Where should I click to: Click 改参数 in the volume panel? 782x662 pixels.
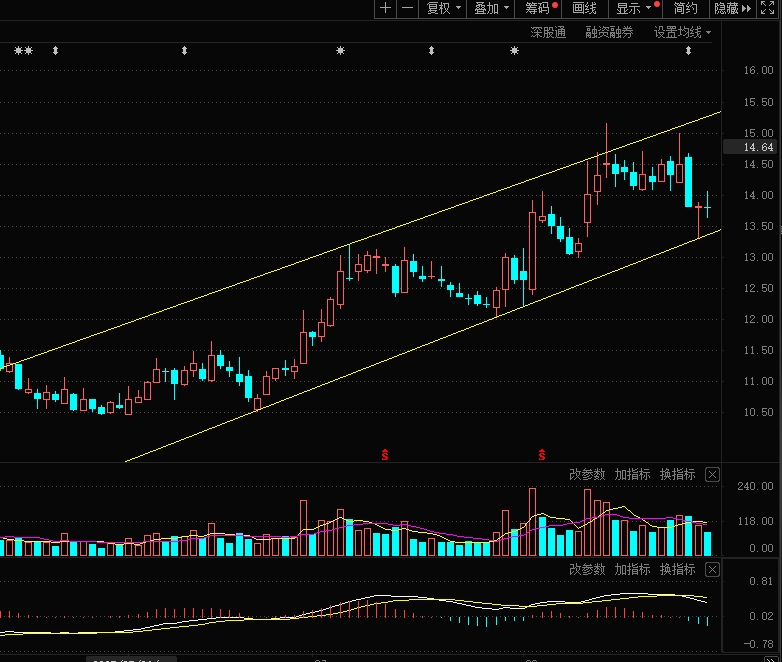[587, 474]
